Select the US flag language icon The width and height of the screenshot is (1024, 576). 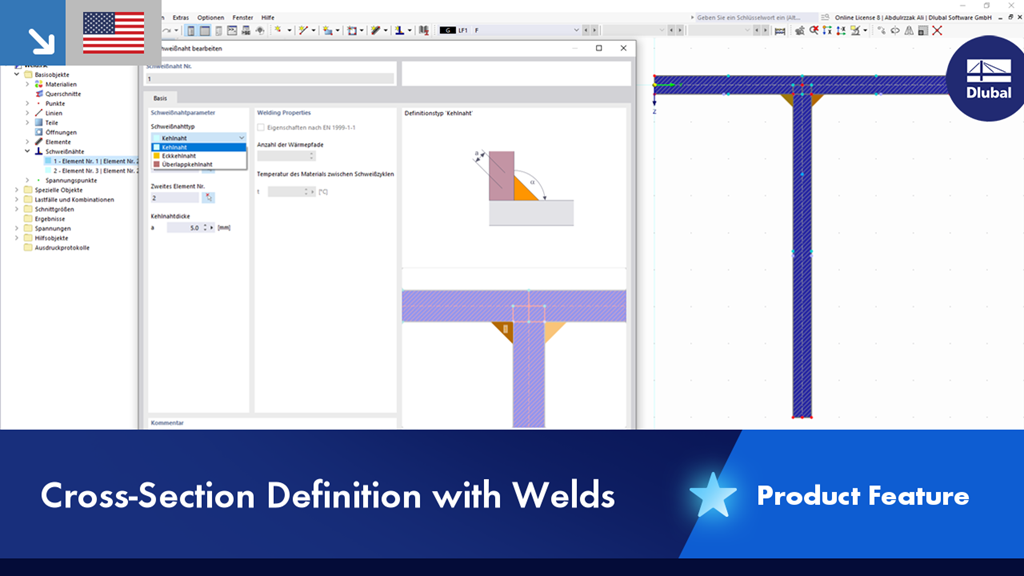pos(112,30)
